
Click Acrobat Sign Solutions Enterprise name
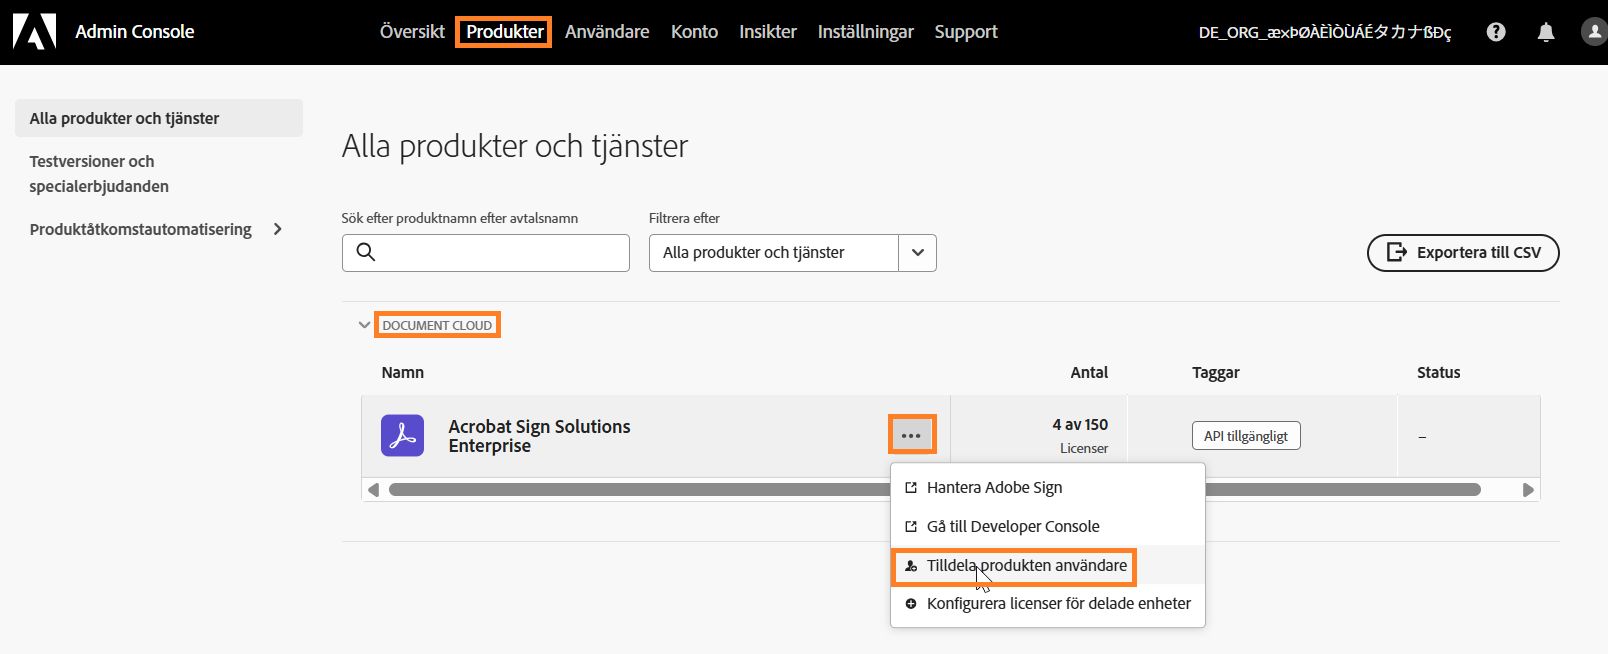click(539, 436)
